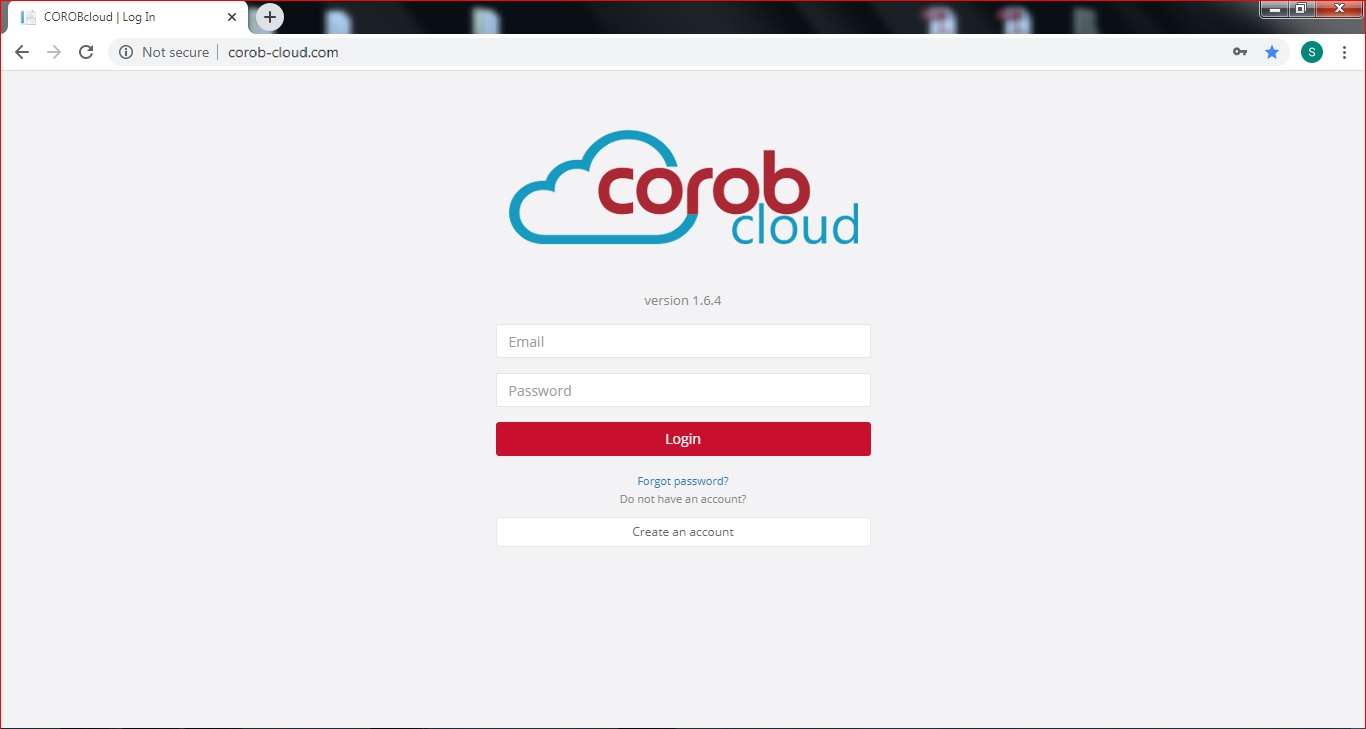
Task: Open a new tab with the plus button
Action: click(x=270, y=17)
